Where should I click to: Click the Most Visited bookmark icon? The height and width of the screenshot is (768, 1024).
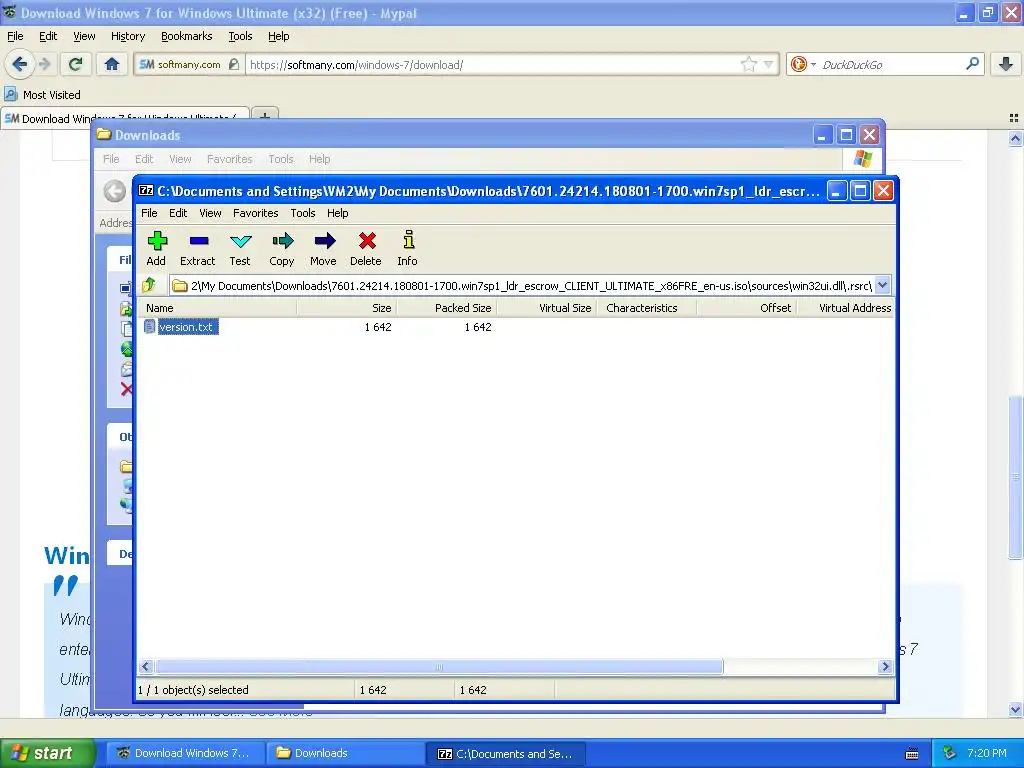(10, 94)
